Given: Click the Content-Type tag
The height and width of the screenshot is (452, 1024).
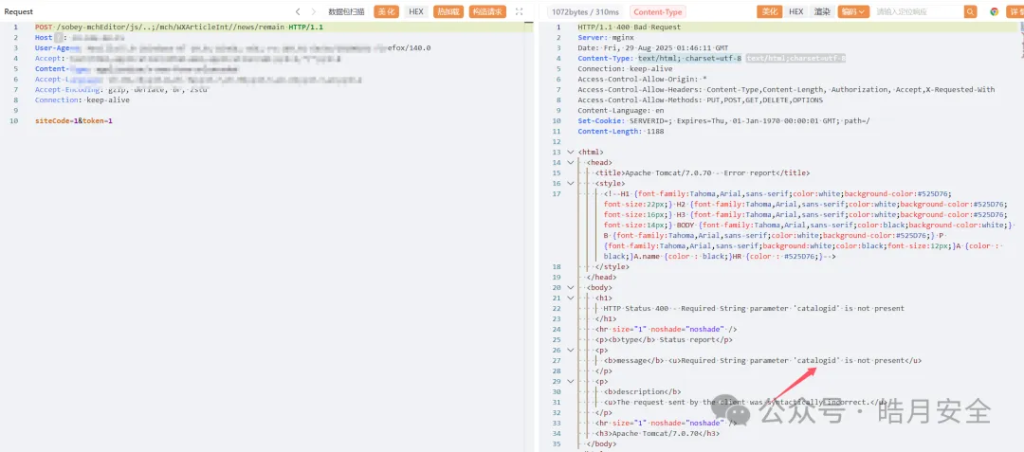Looking at the screenshot, I should (x=657, y=12).
